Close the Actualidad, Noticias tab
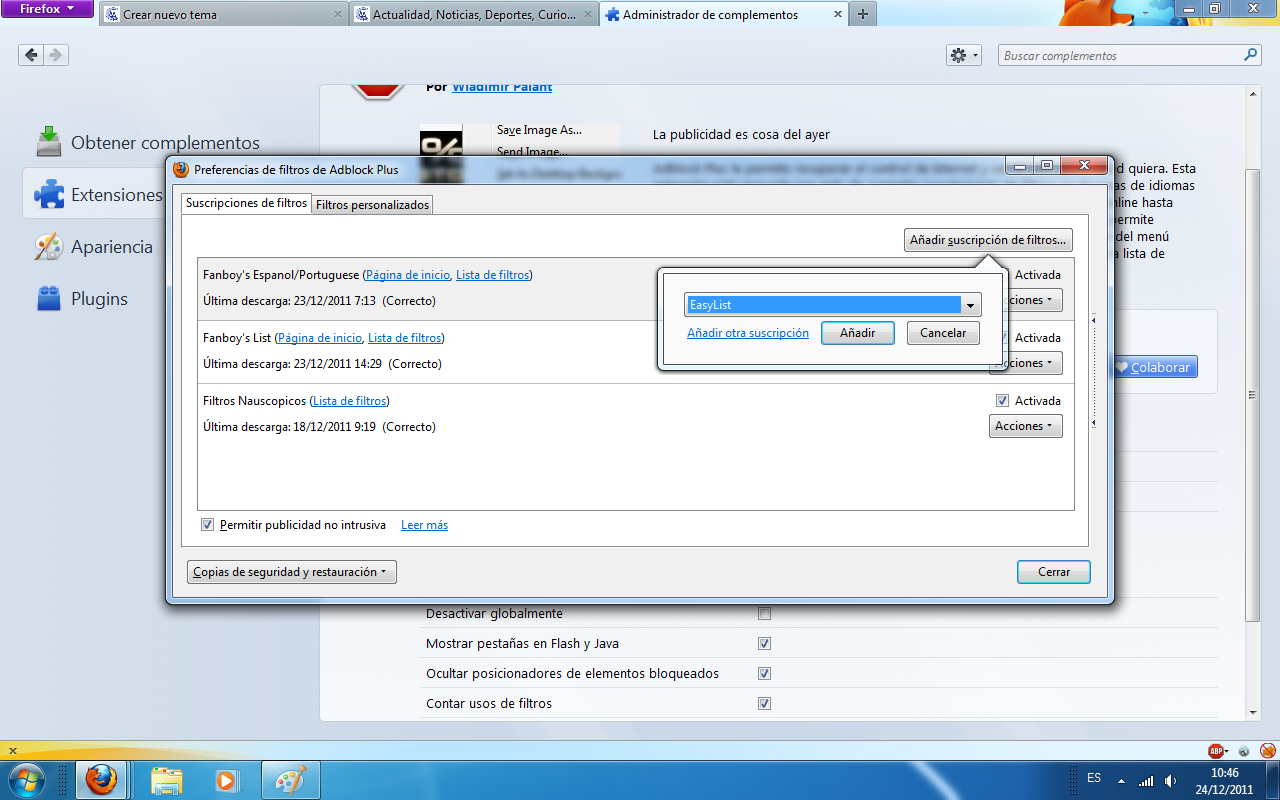 (x=587, y=15)
